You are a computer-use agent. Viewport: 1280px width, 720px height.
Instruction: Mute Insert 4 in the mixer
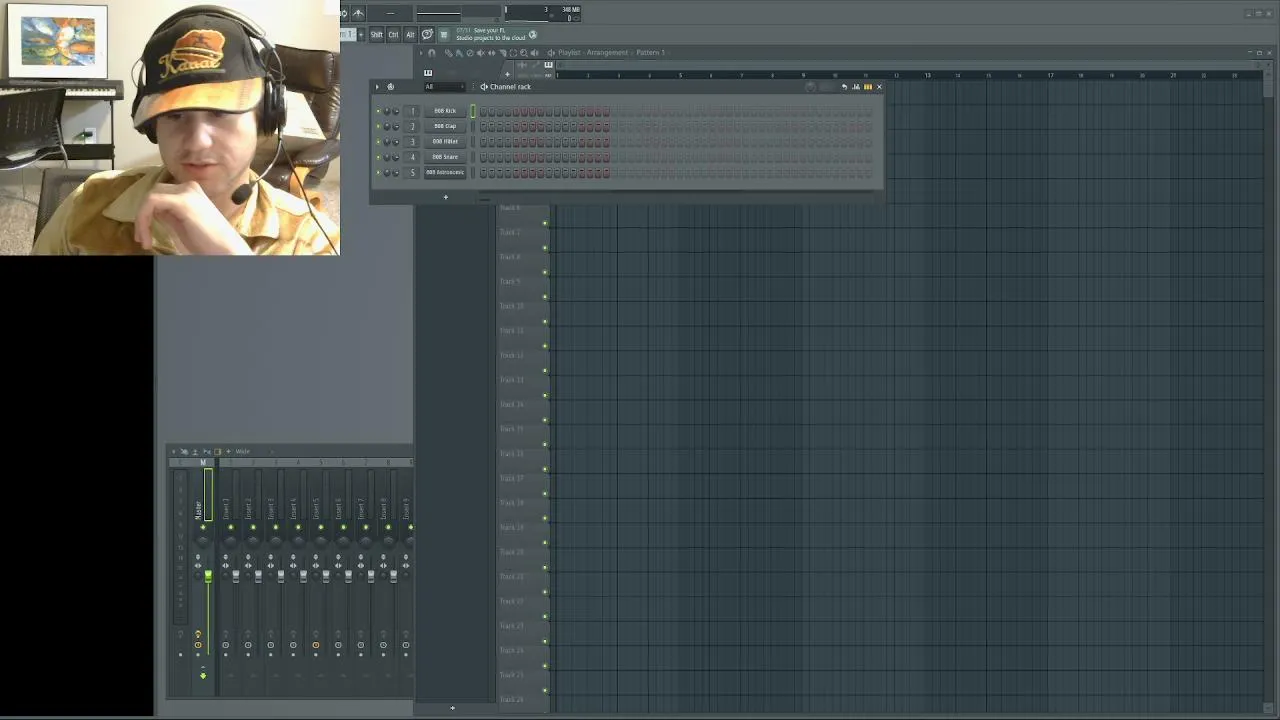[x=298, y=527]
